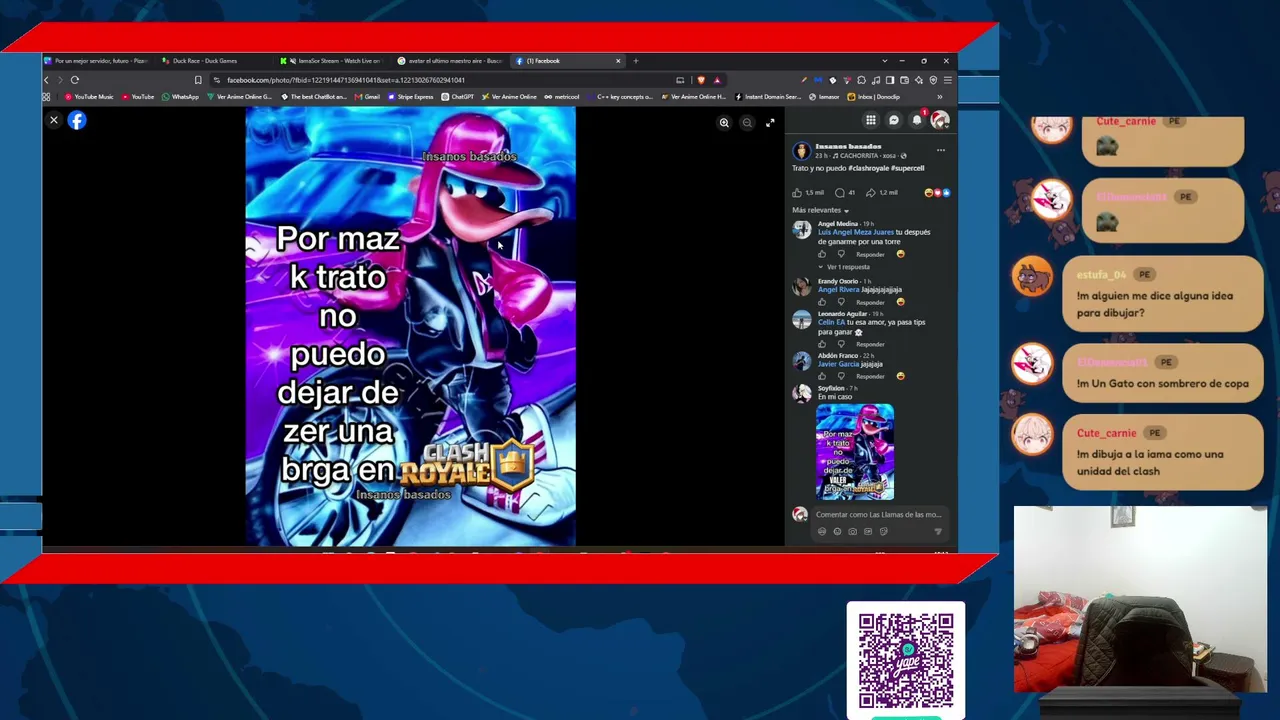Focus the Comentar como comment field

click(x=878, y=515)
